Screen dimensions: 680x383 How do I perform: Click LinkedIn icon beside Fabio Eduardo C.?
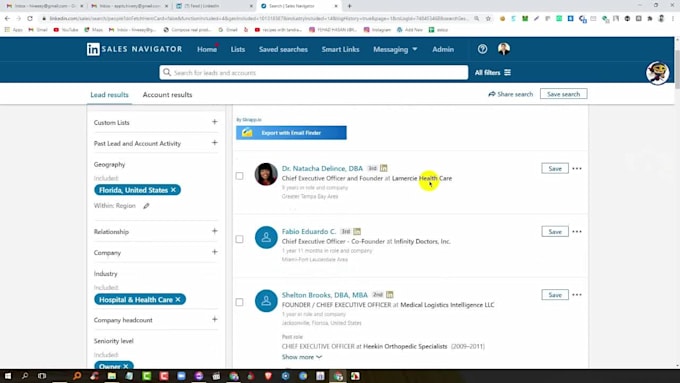(x=357, y=232)
